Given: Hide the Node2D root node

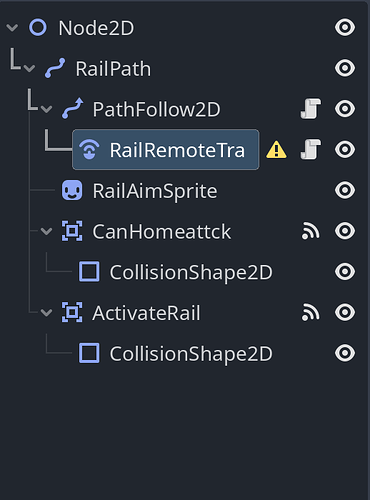Looking at the screenshot, I should coord(345,27).
